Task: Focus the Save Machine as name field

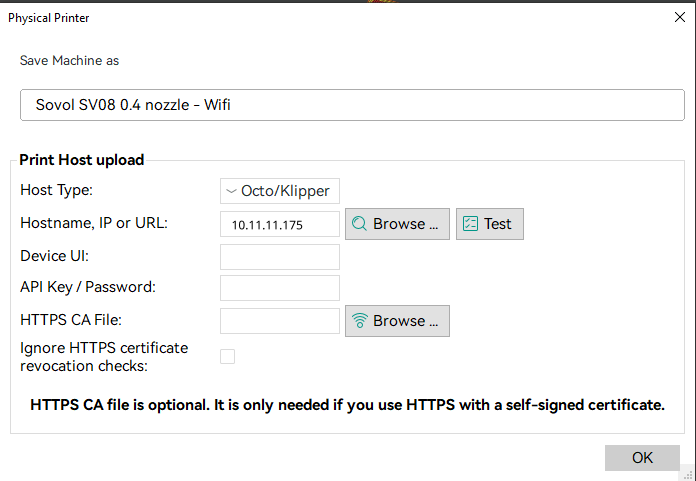Action: tap(352, 104)
